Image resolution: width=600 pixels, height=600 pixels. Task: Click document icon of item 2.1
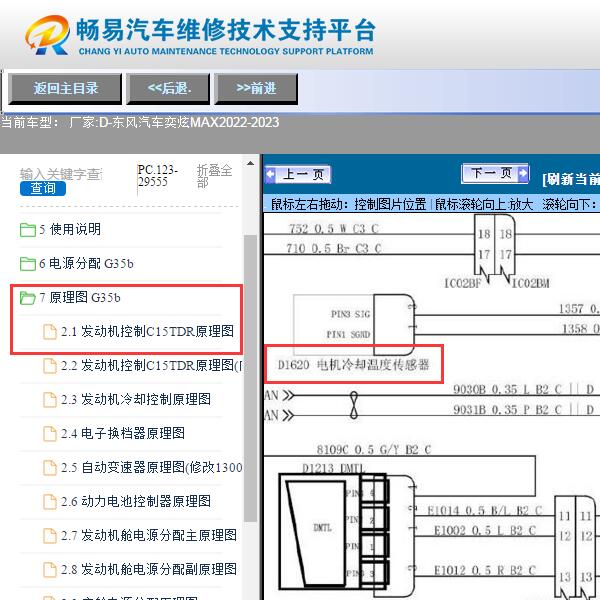click(50, 332)
